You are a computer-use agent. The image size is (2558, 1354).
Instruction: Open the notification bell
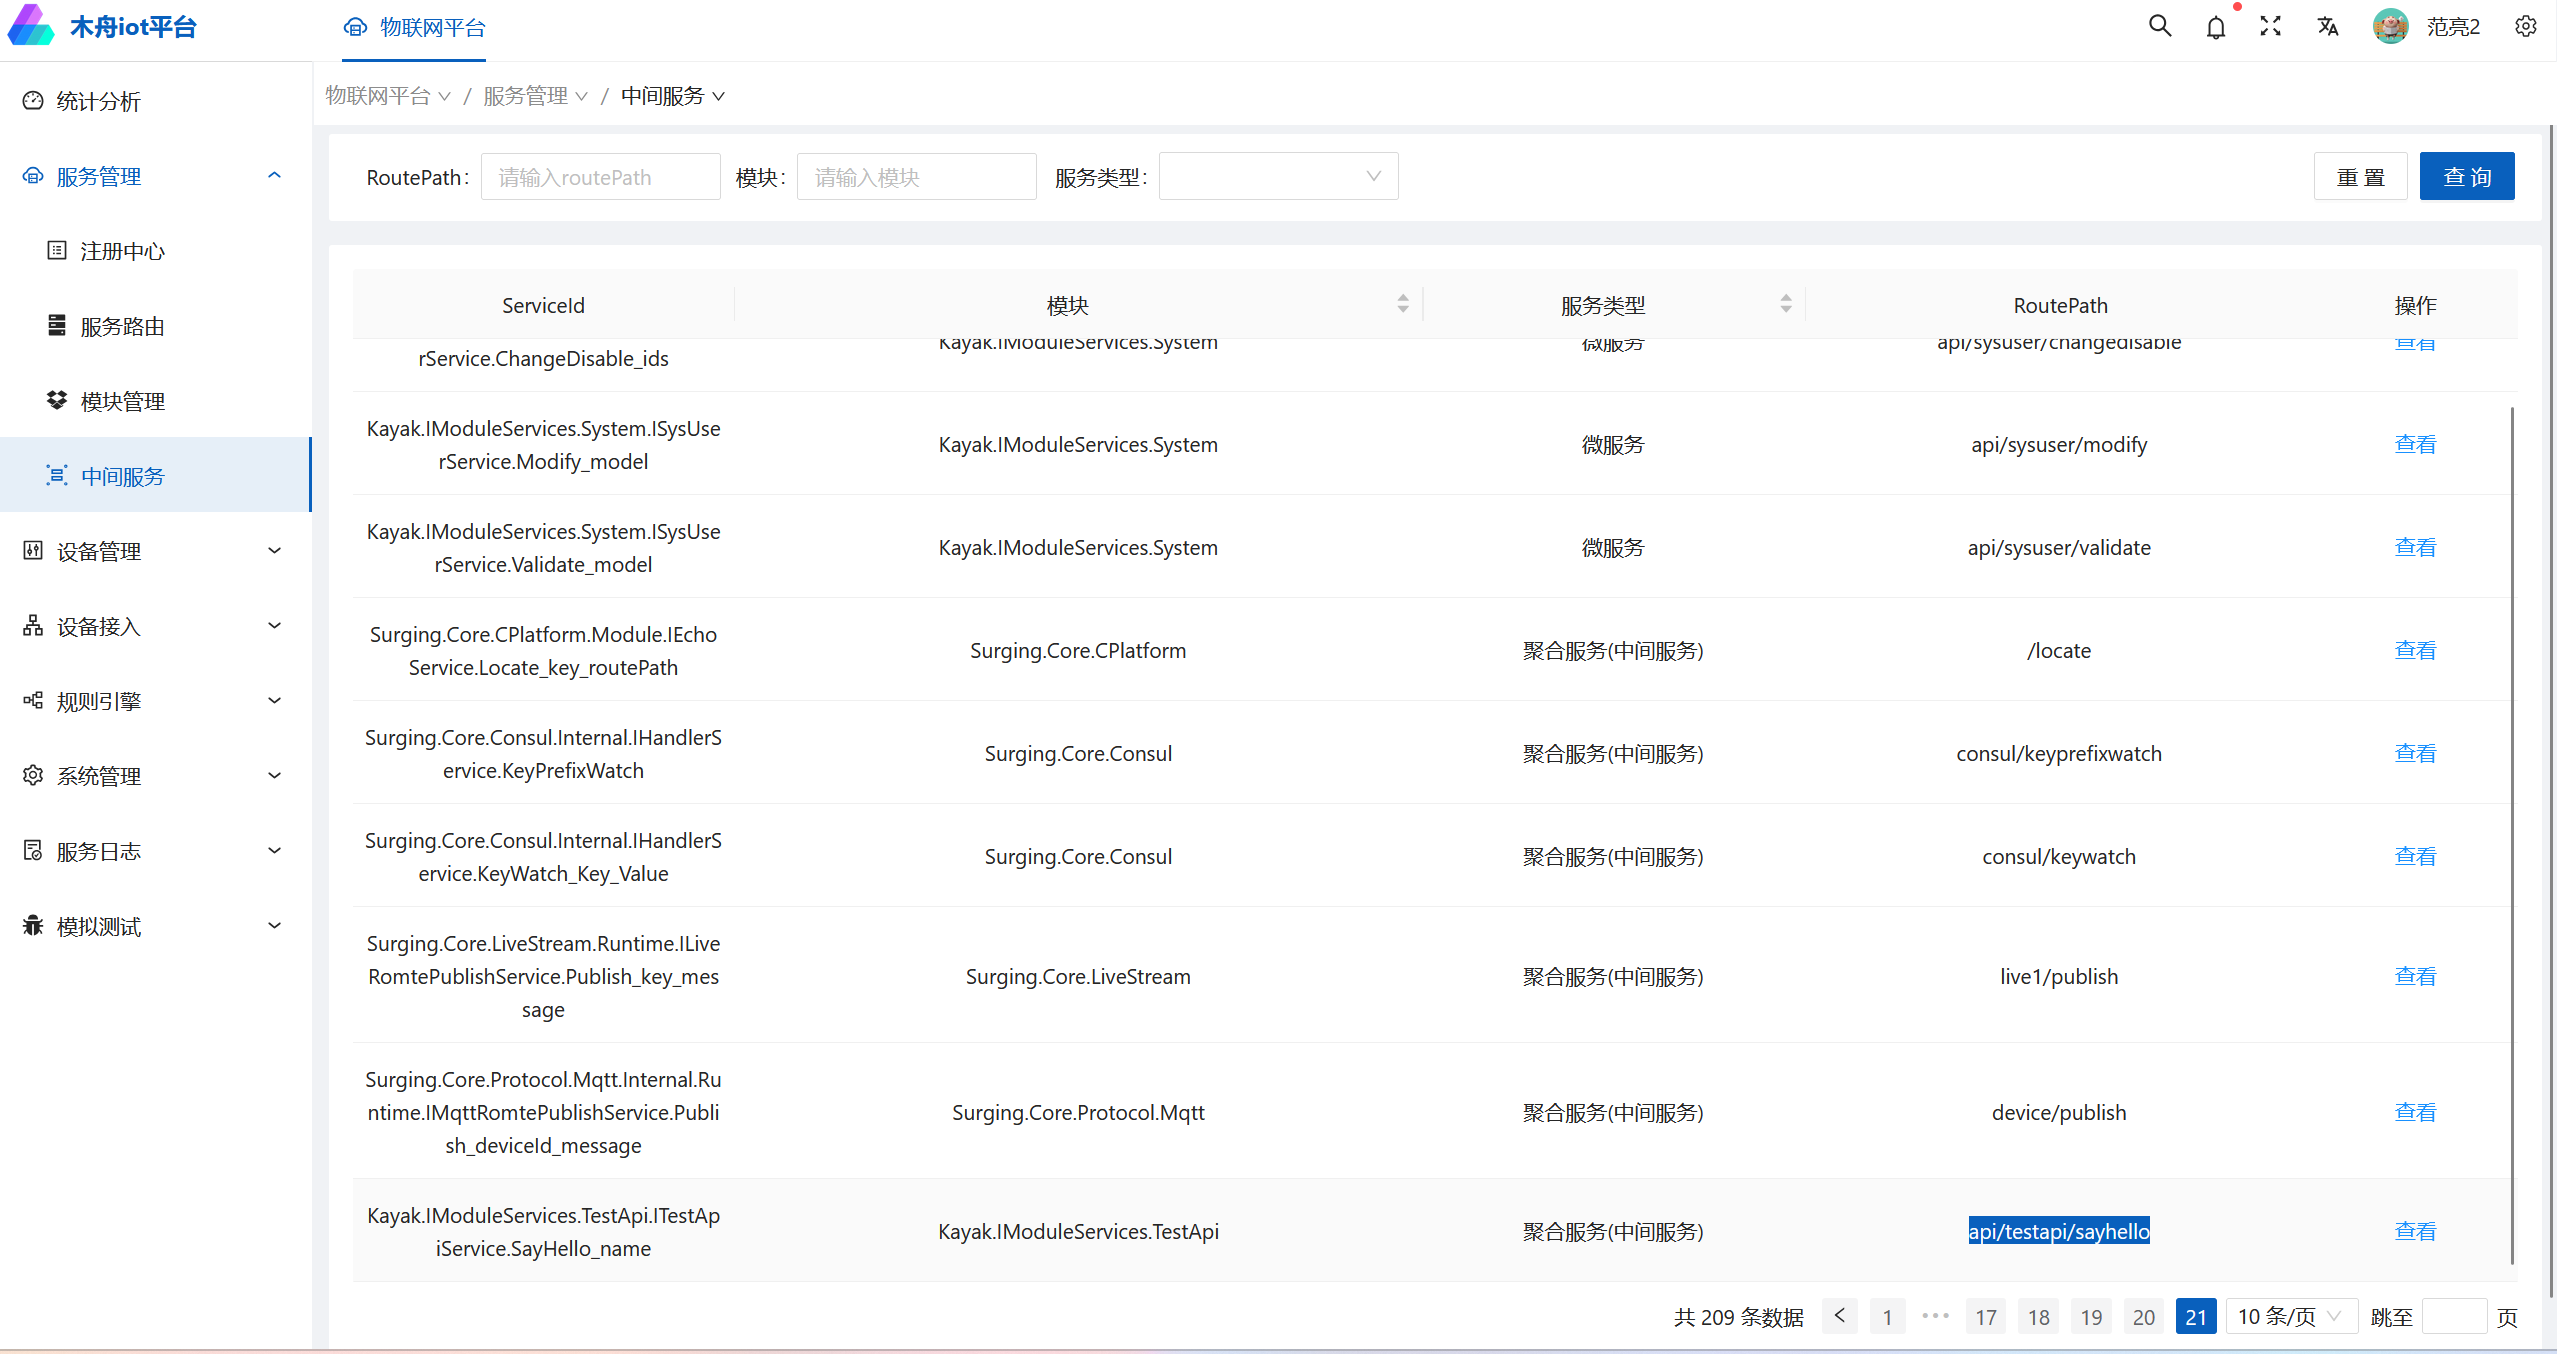click(2216, 27)
